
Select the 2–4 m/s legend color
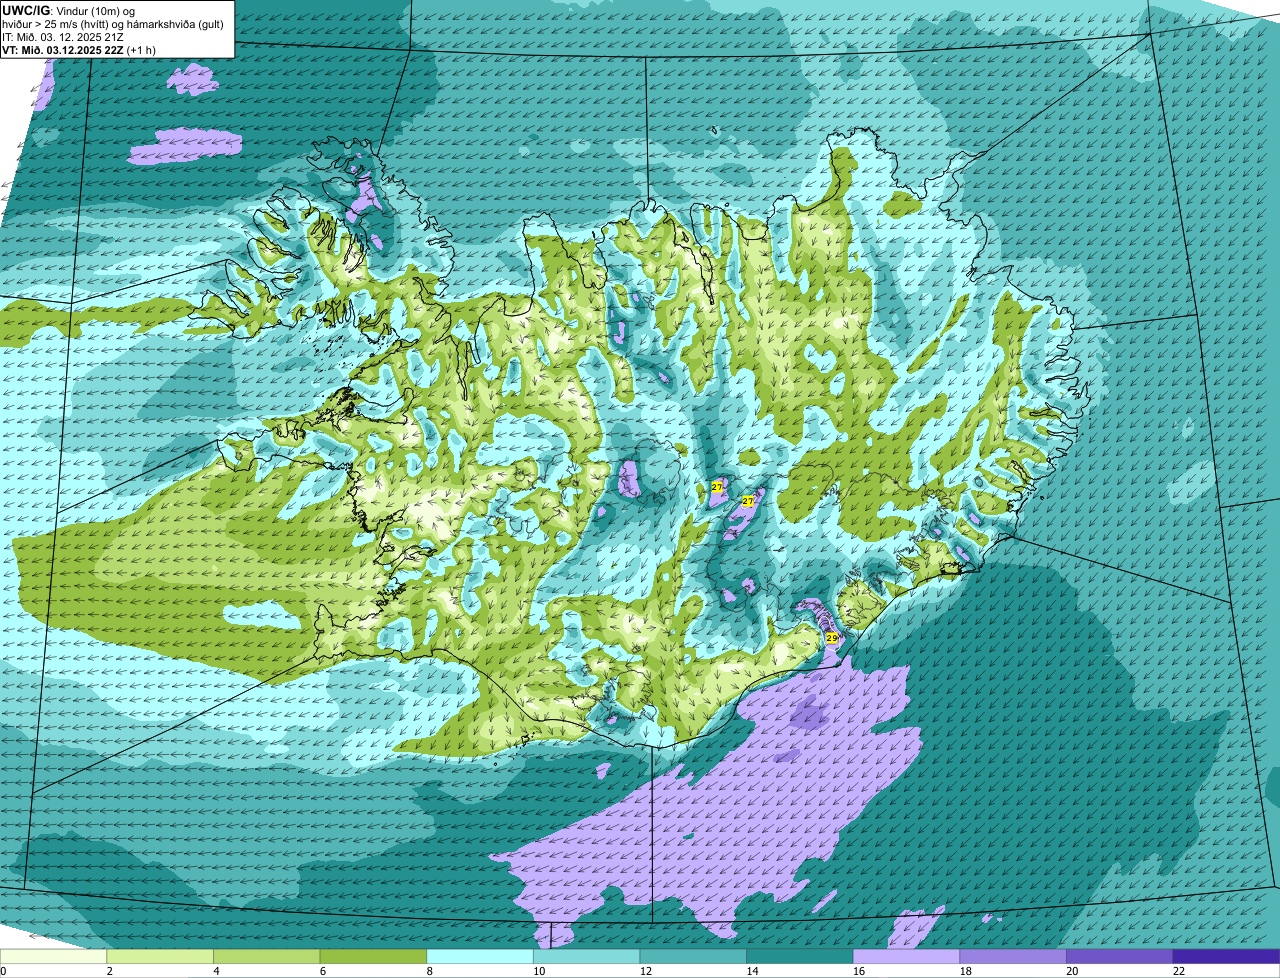tap(160, 956)
